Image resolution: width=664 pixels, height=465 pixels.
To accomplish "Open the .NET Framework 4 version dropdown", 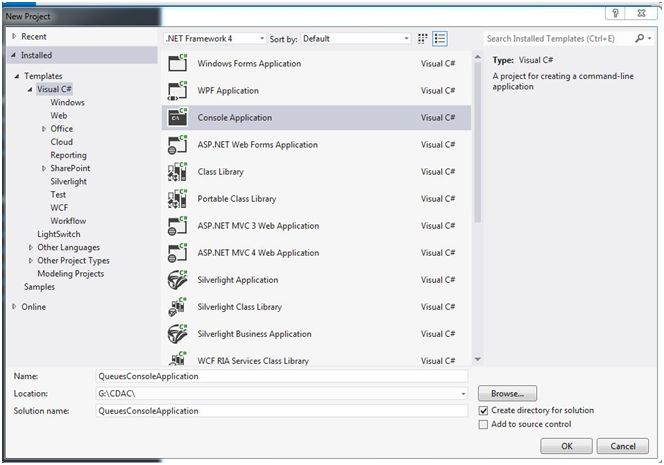I will (215, 39).
